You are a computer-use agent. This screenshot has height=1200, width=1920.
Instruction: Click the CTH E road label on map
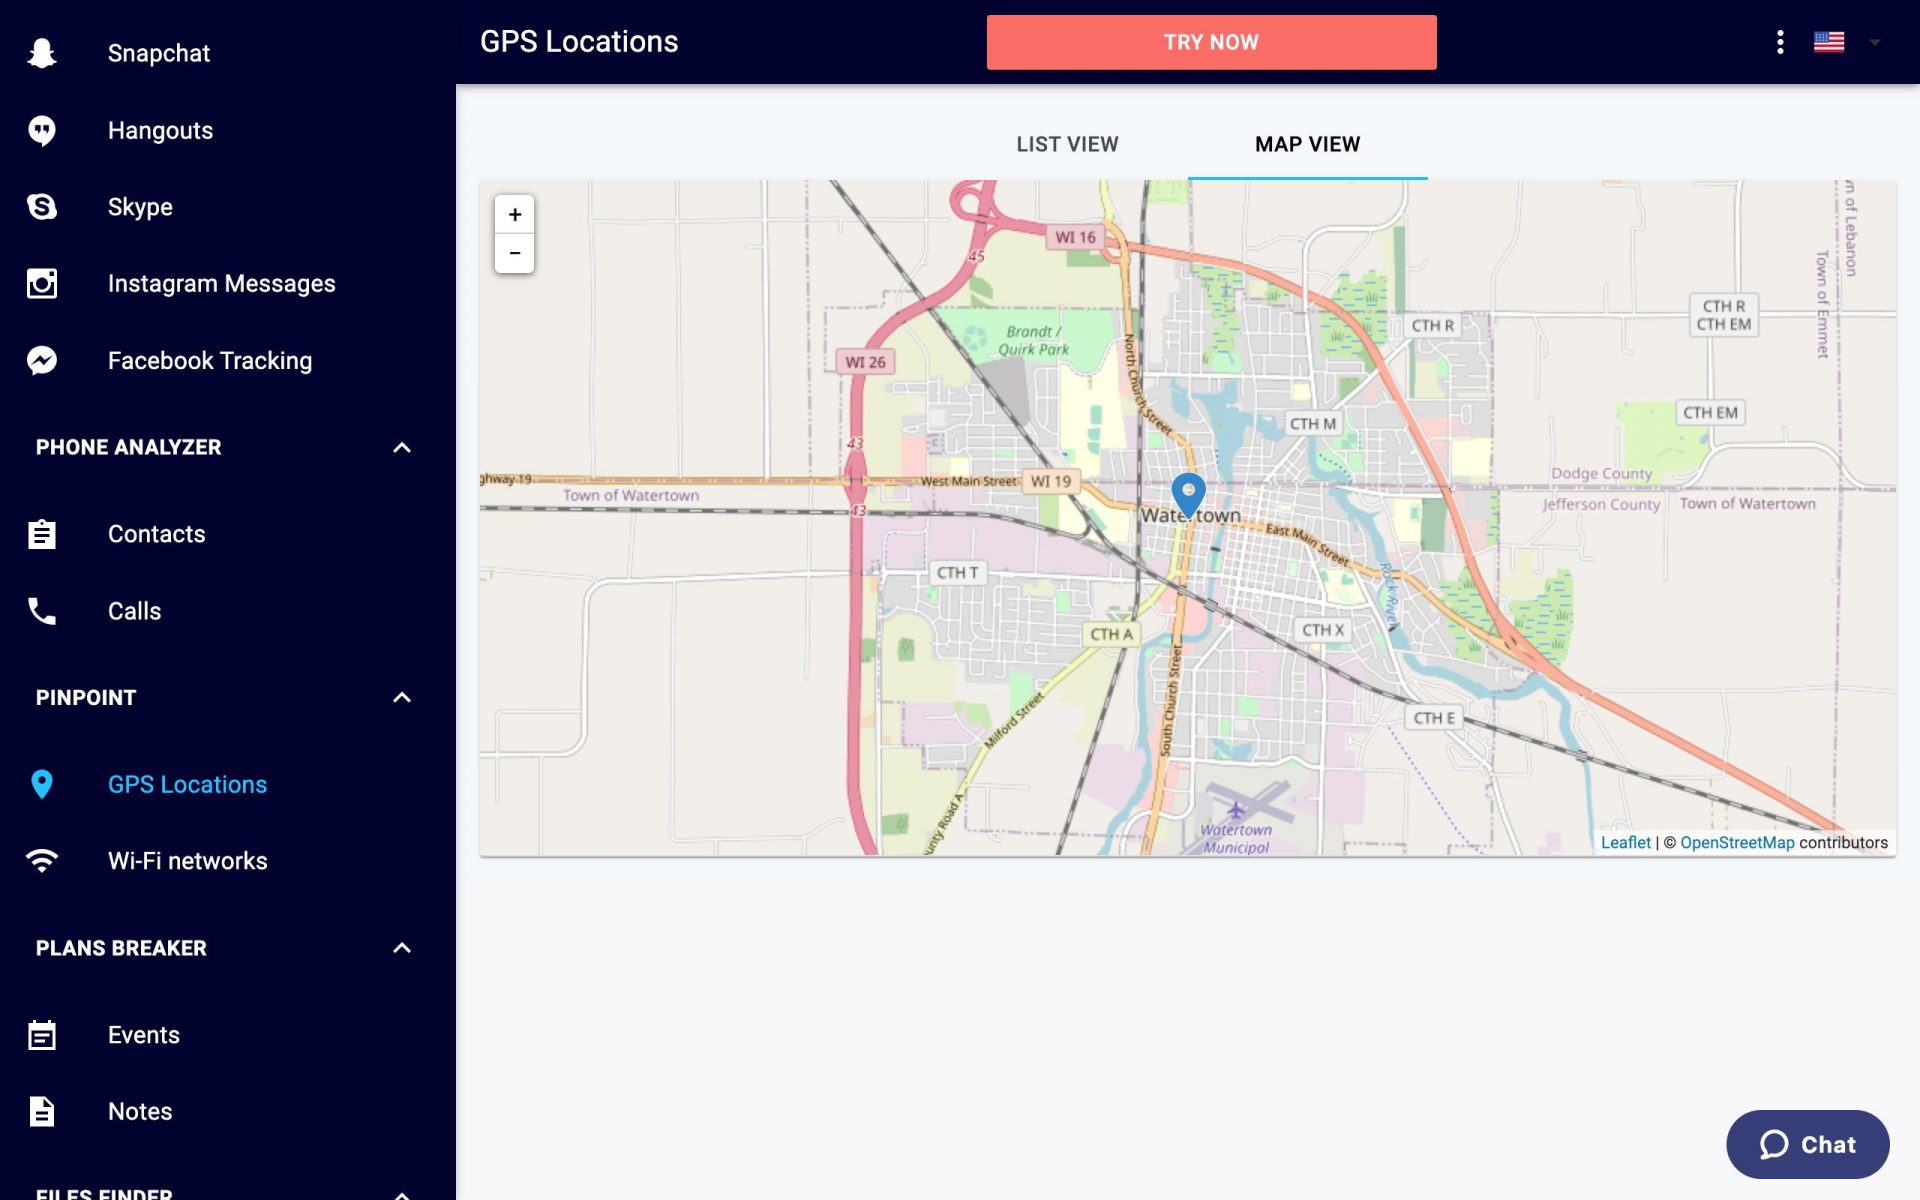click(x=1434, y=718)
